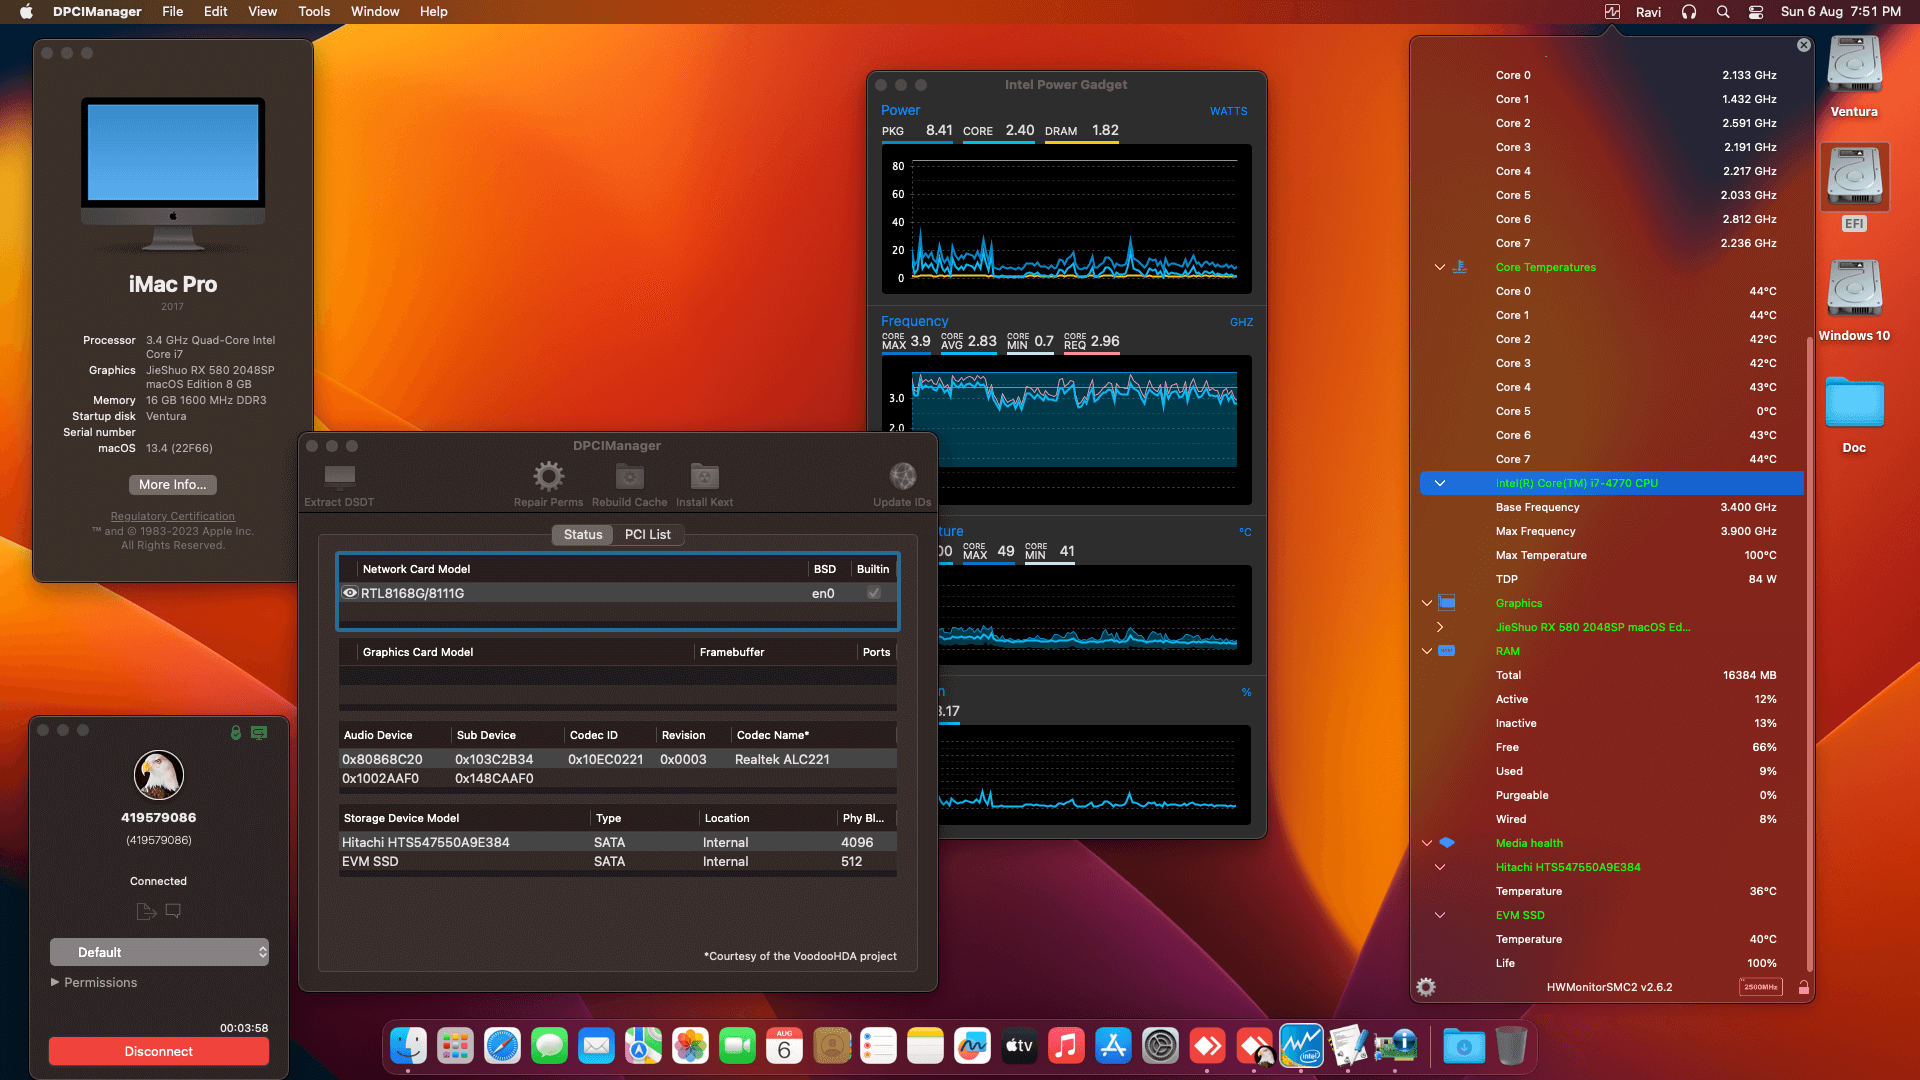Open the Trash in the Dock
The height and width of the screenshot is (1080, 1920).
1511,1046
